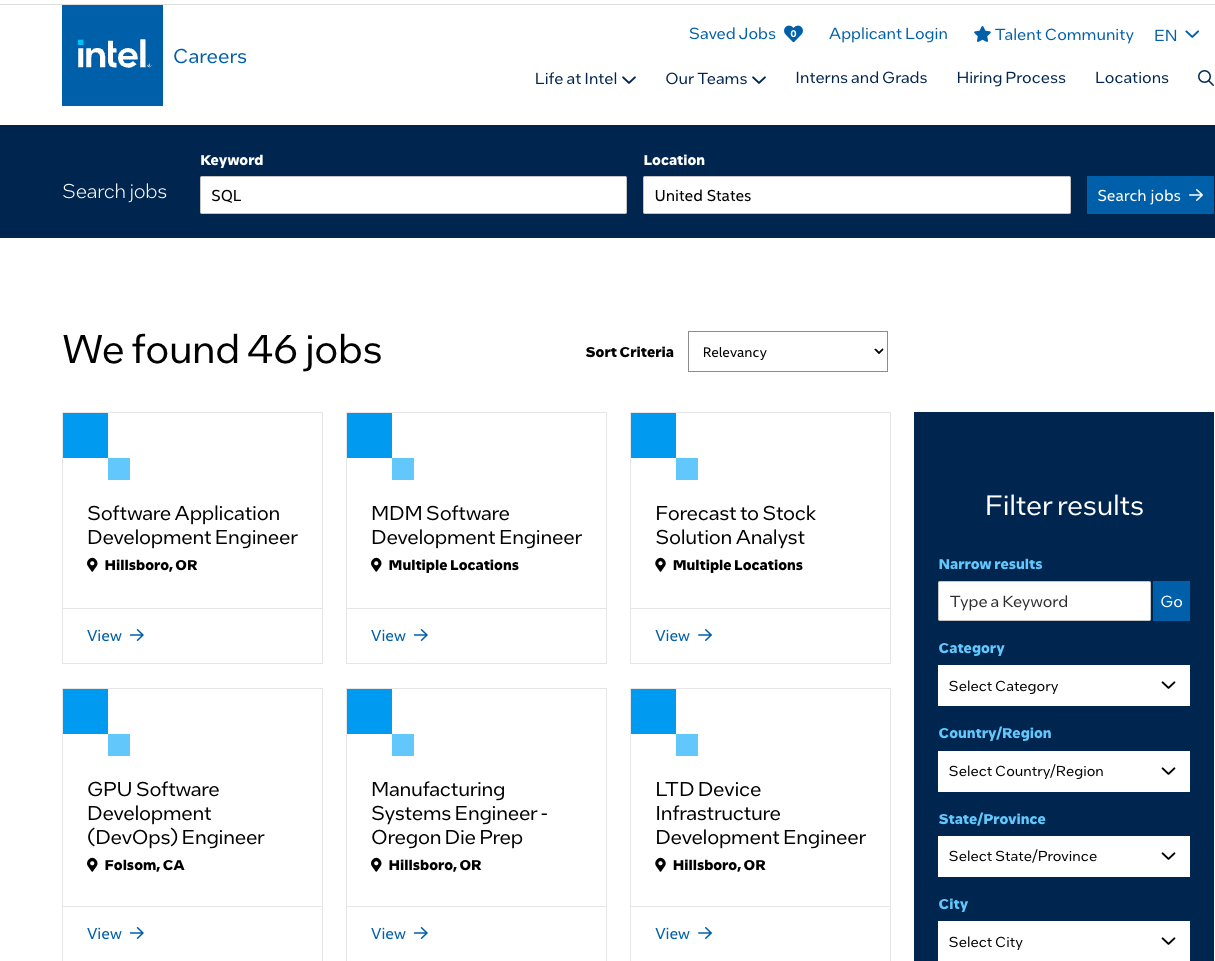Click the LTD Device Infrastructure Development Engineer title

pos(760,813)
